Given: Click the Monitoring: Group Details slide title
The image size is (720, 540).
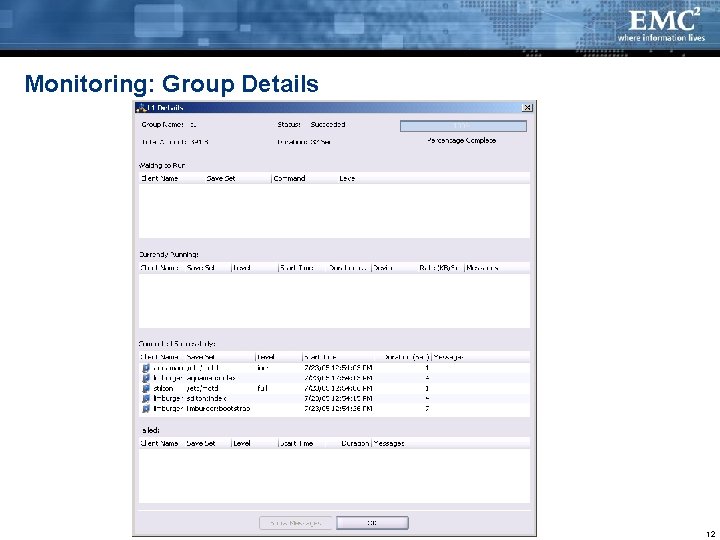Looking at the screenshot, I should tap(172, 84).
